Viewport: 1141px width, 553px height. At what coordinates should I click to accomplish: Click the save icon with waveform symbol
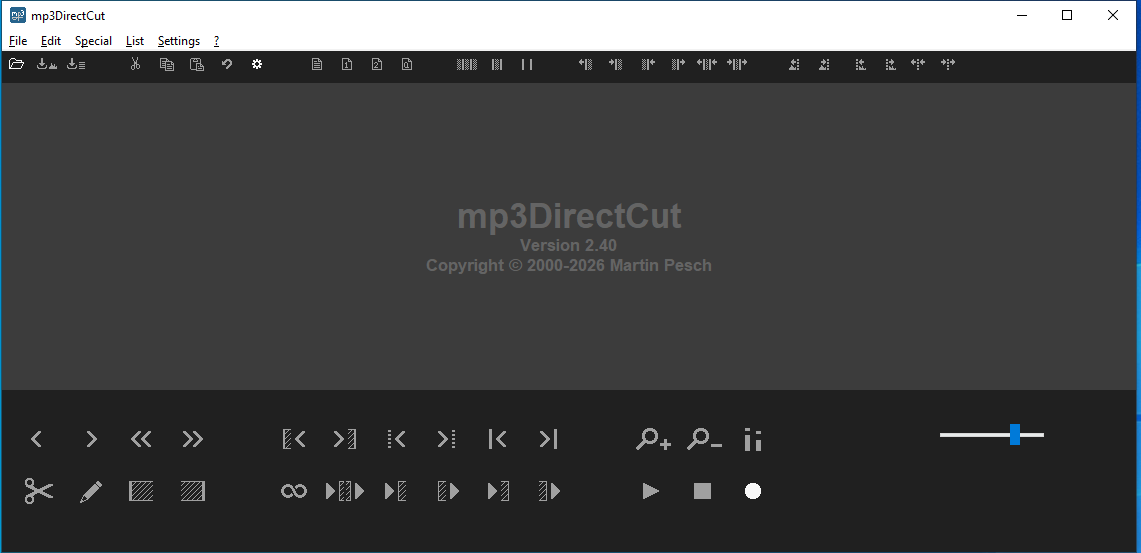point(47,64)
